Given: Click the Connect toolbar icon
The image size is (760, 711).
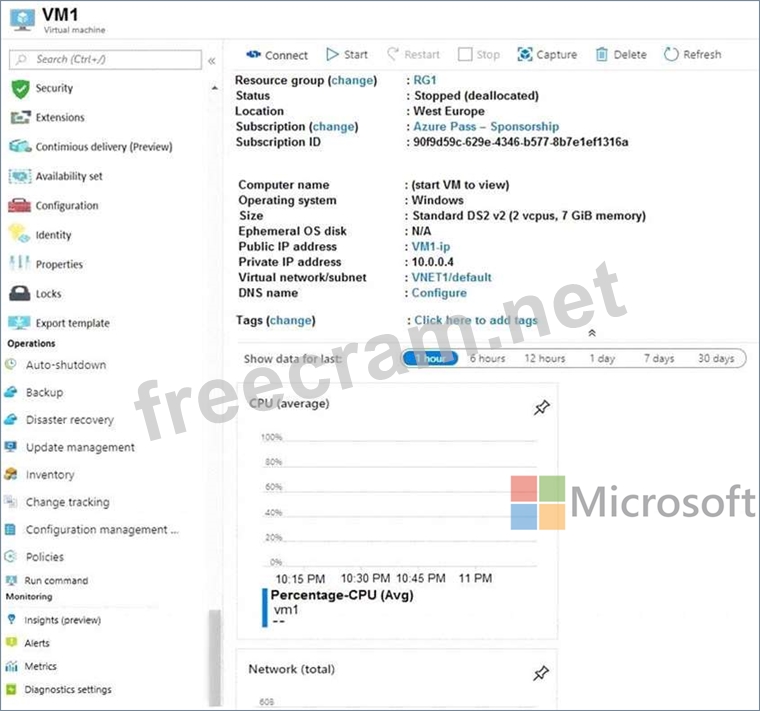Looking at the screenshot, I should 253,55.
